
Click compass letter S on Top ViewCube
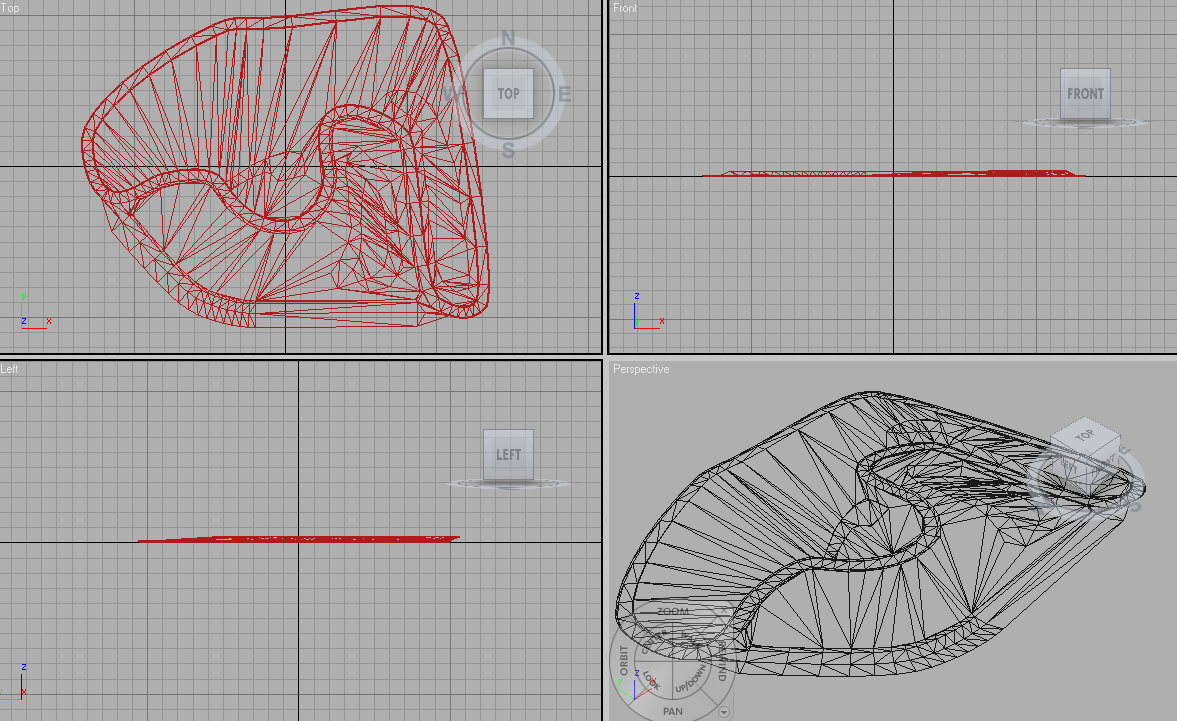(508, 150)
